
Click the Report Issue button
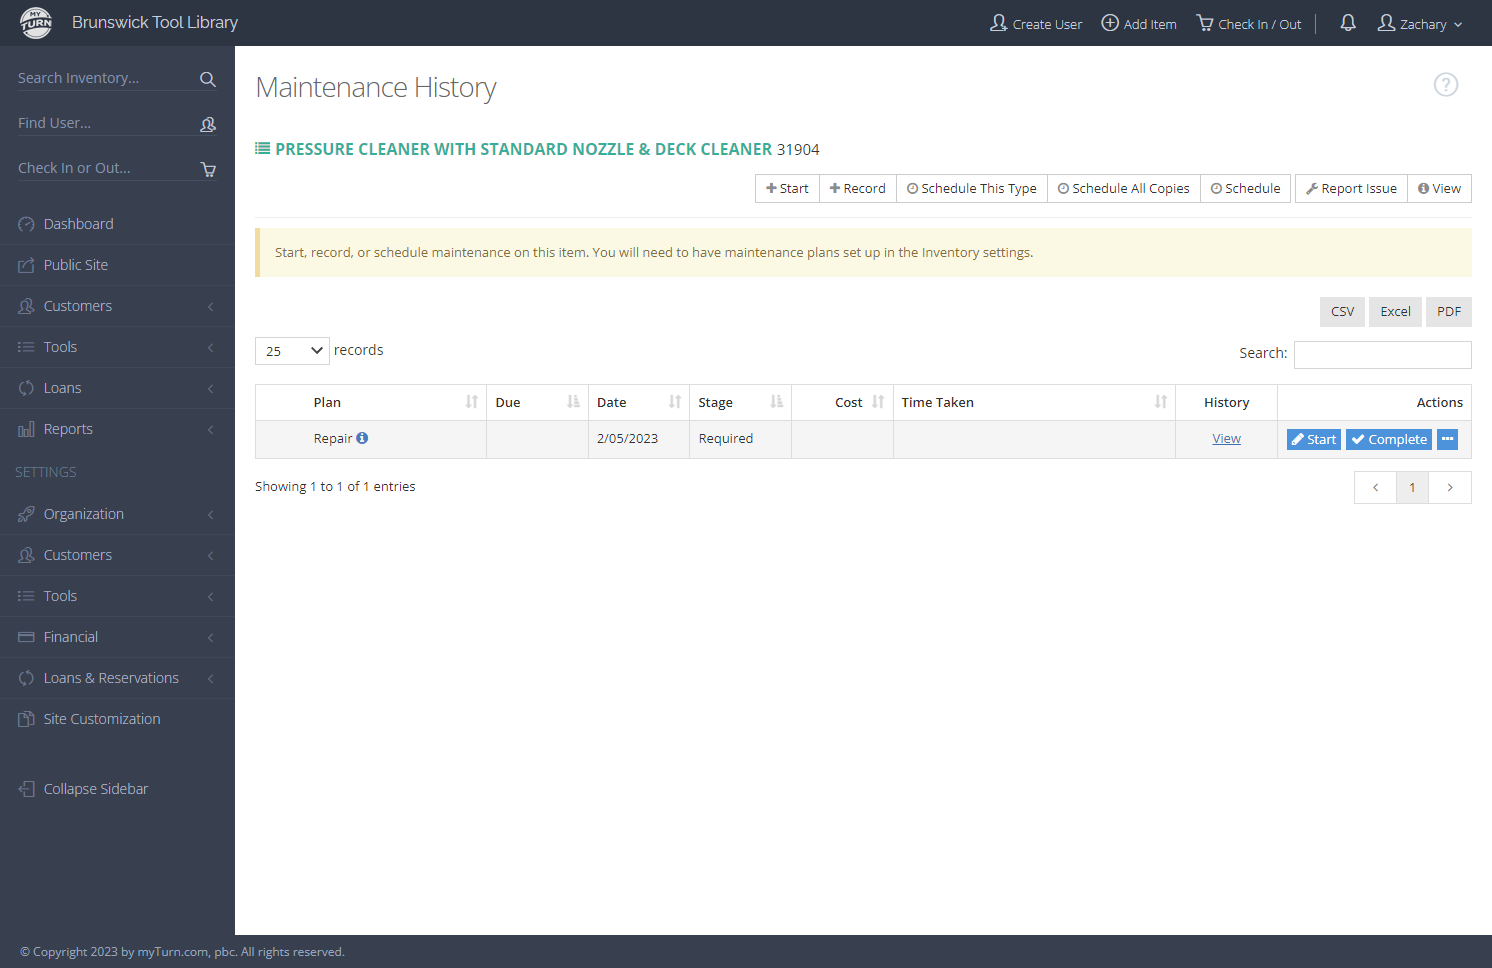1351,189
